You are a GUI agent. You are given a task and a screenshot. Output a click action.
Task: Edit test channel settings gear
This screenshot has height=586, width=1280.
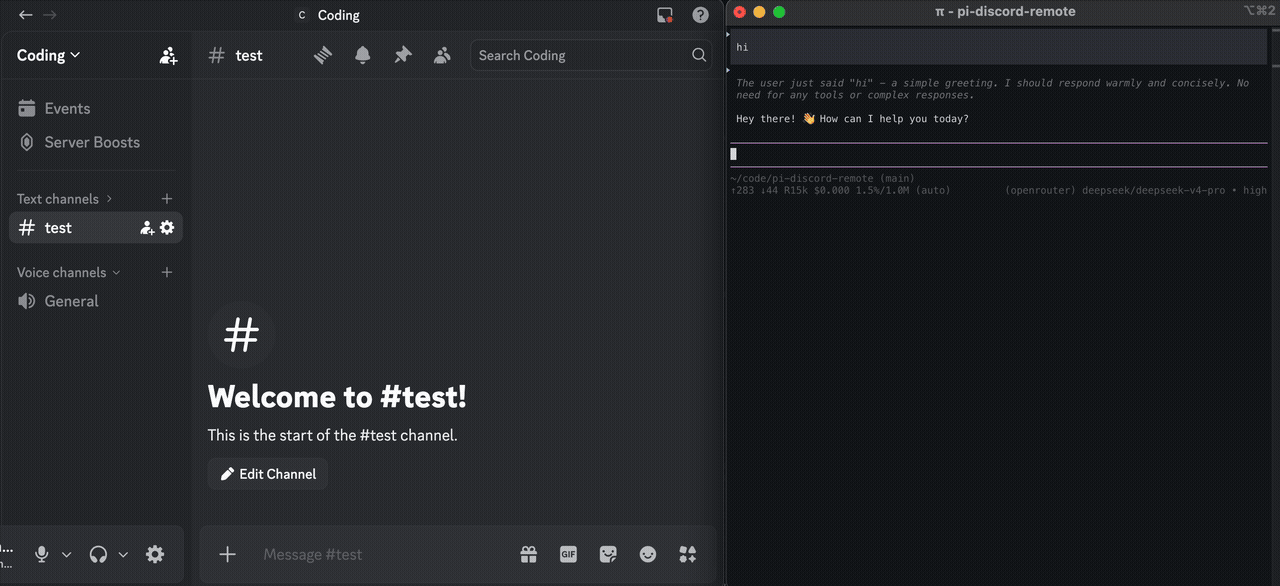coord(167,228)
